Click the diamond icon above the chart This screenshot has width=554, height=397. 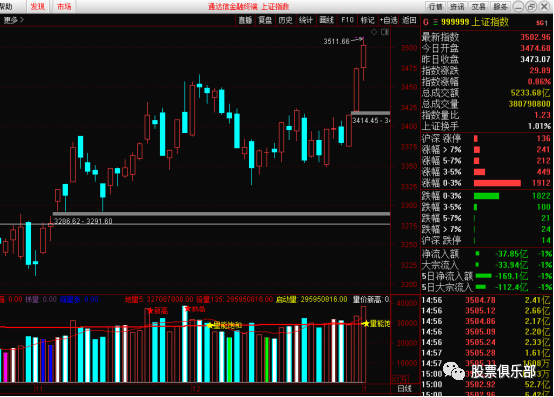(374, 32)
